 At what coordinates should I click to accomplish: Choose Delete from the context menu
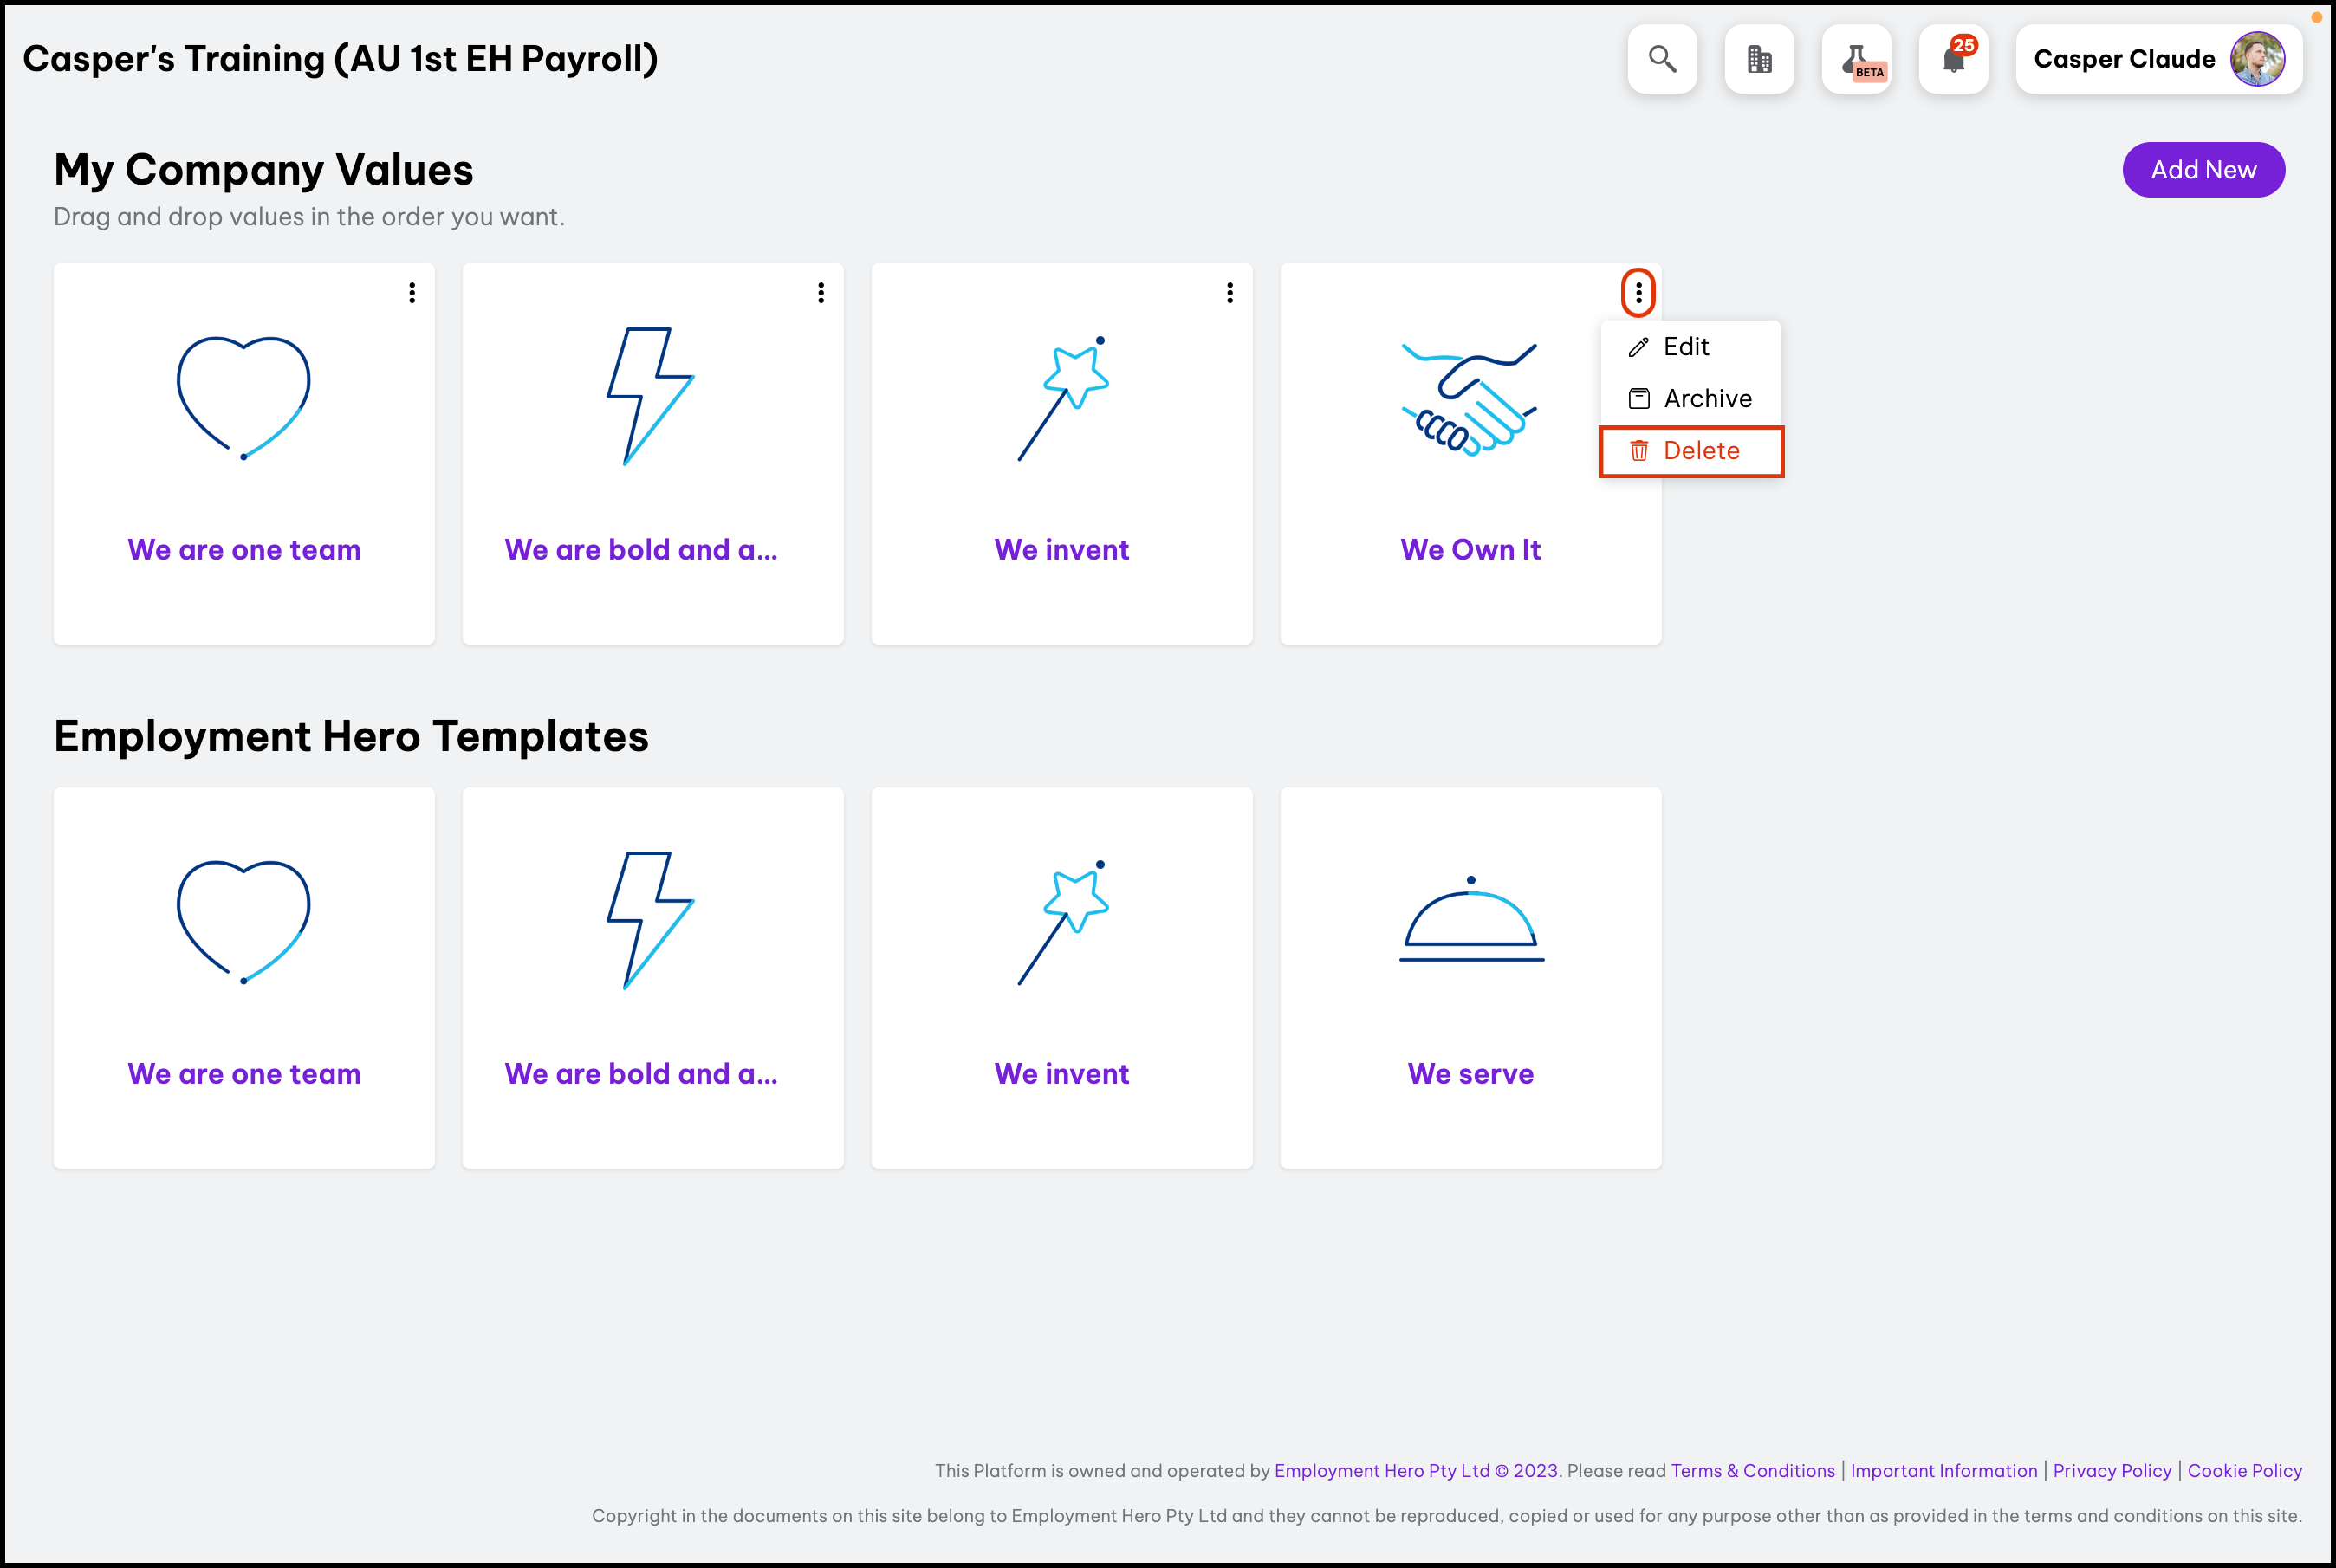[1700, 451]
